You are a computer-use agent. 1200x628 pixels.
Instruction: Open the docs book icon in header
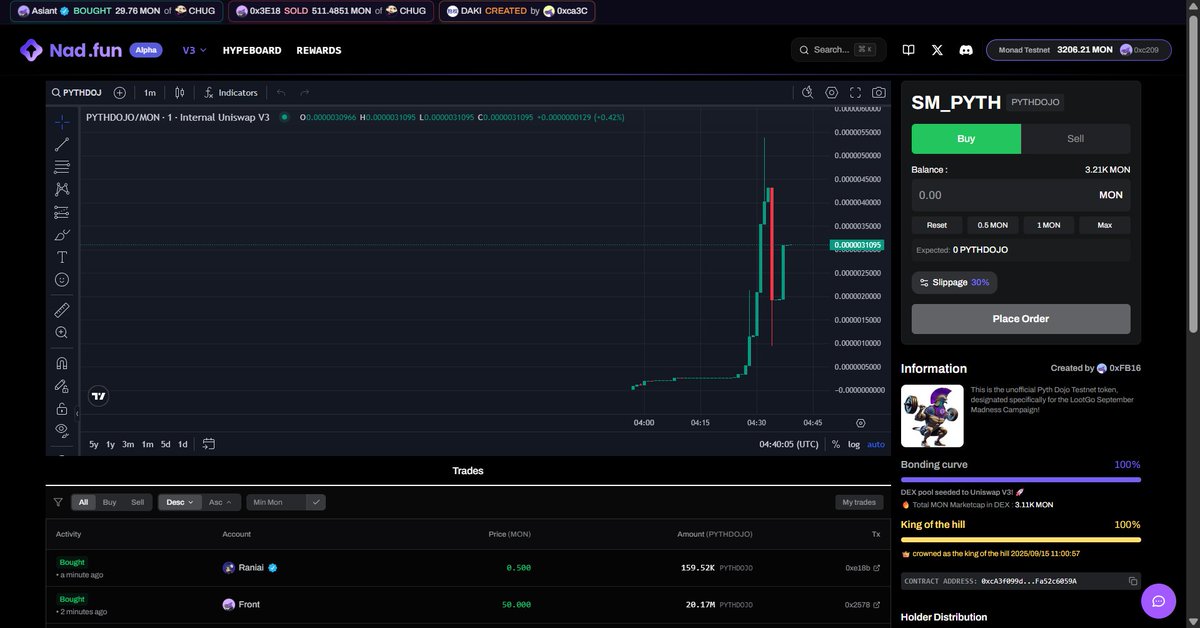[x=908, y=50]
